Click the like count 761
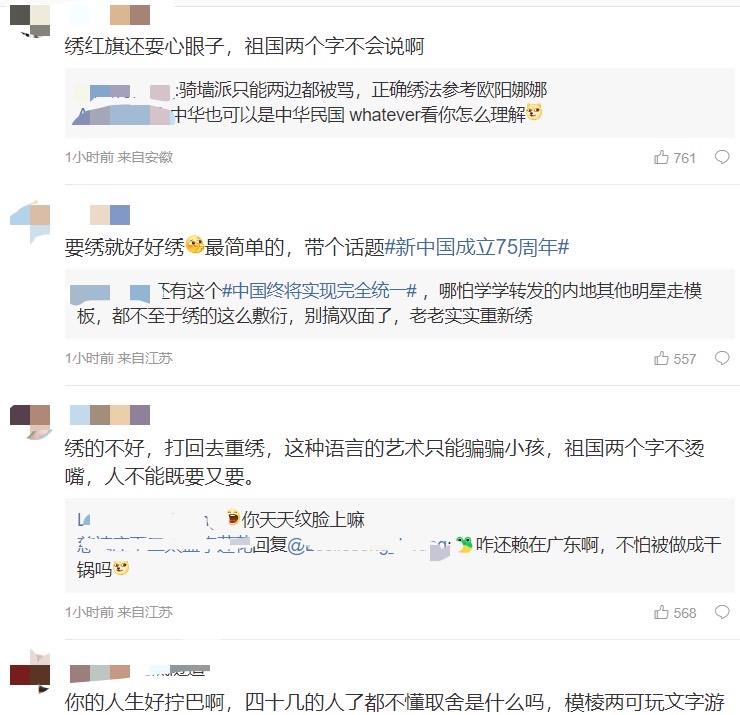This screenshot has height=715, width=740. point(685,158)
